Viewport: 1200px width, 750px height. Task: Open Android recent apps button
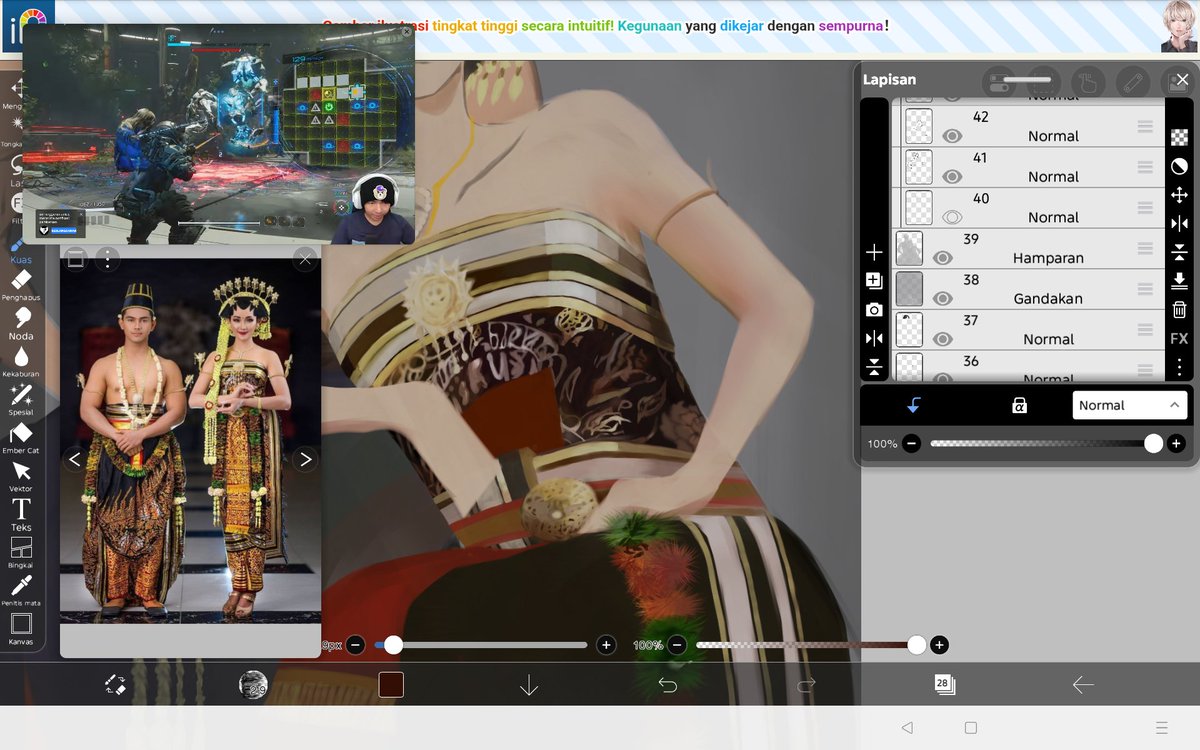[1161, 728]
